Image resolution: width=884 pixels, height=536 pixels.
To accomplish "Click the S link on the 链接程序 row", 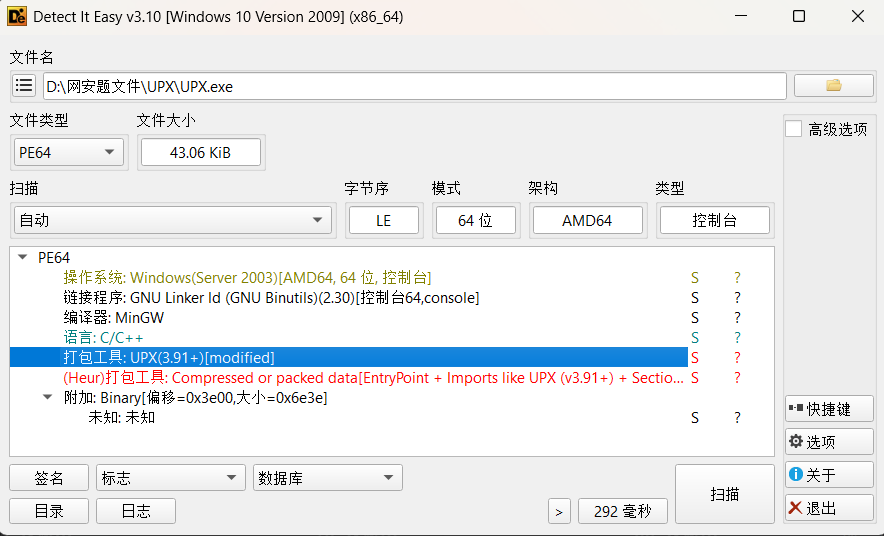I will (x=695, y=298).
